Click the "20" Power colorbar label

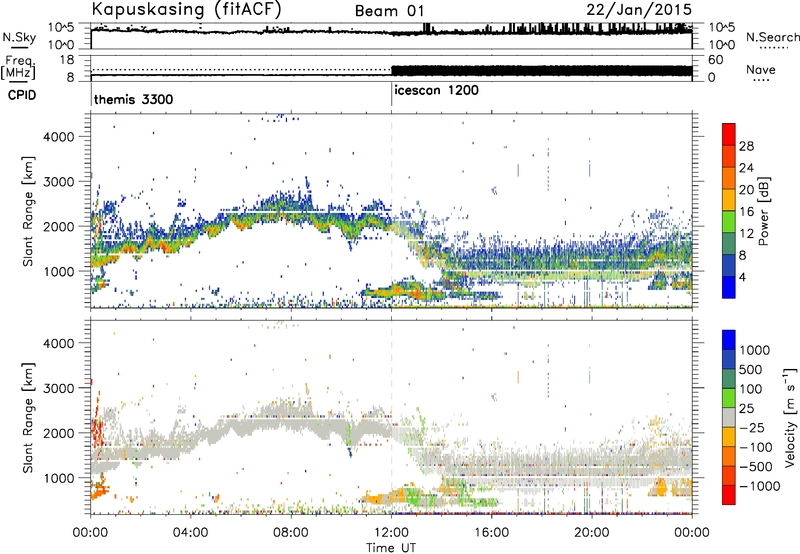746,190
